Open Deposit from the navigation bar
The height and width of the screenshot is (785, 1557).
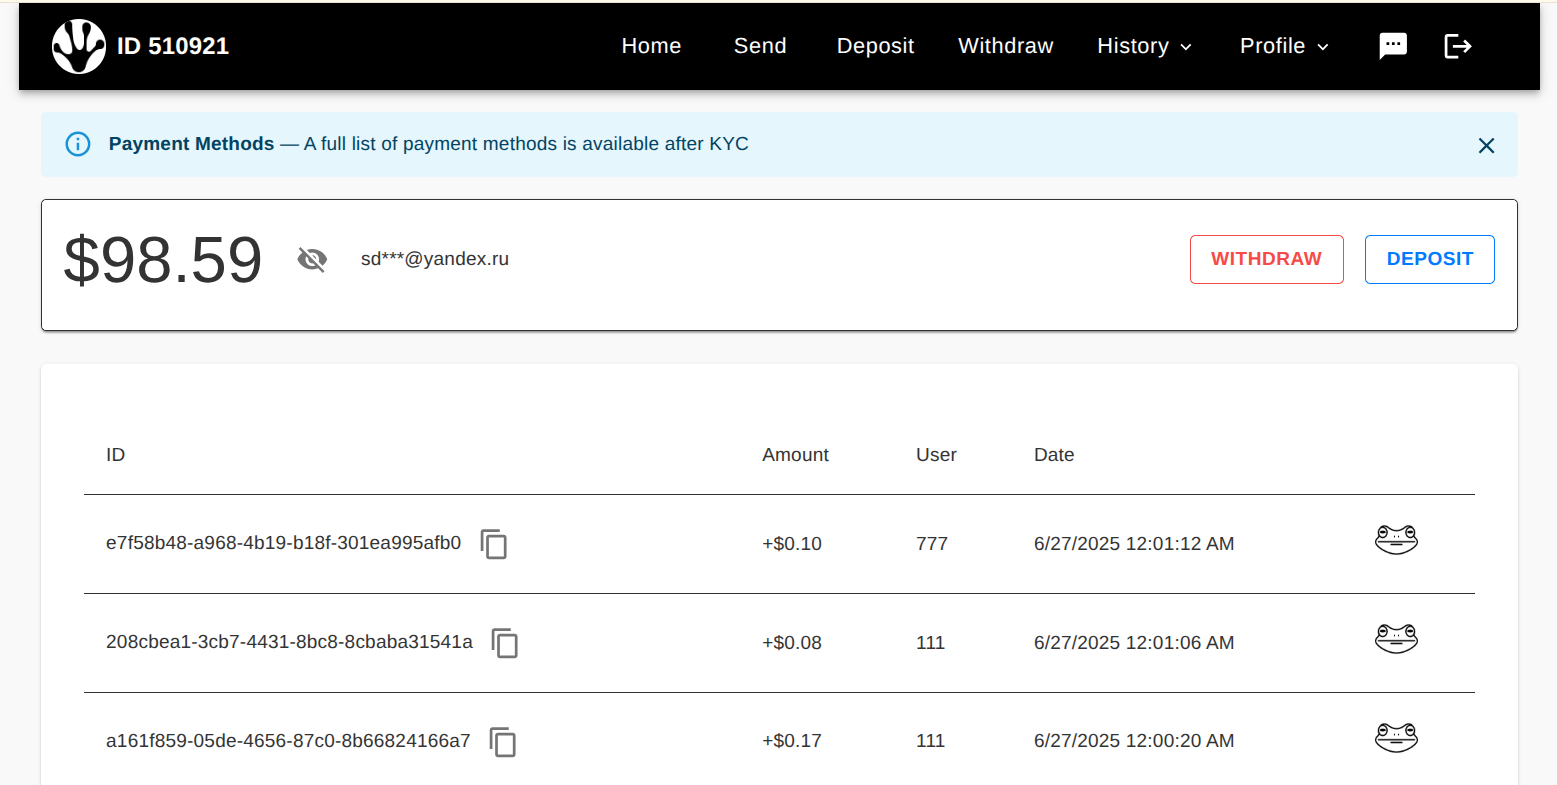(x=875, y=46)
